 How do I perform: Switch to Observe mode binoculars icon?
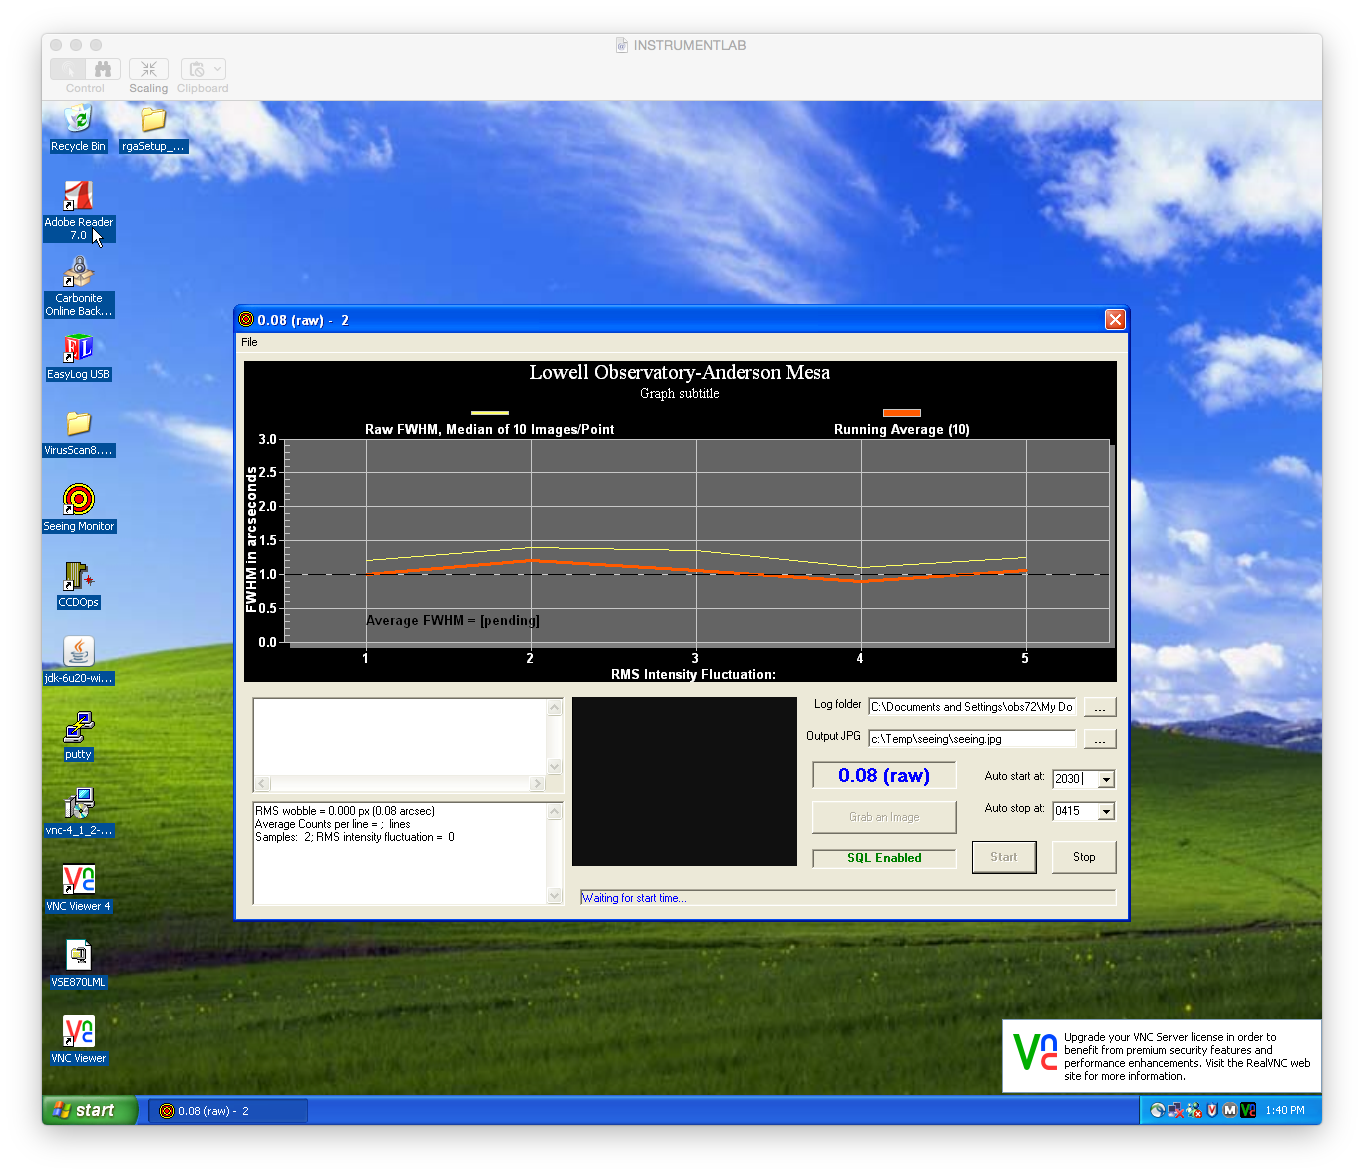[103, 69]
